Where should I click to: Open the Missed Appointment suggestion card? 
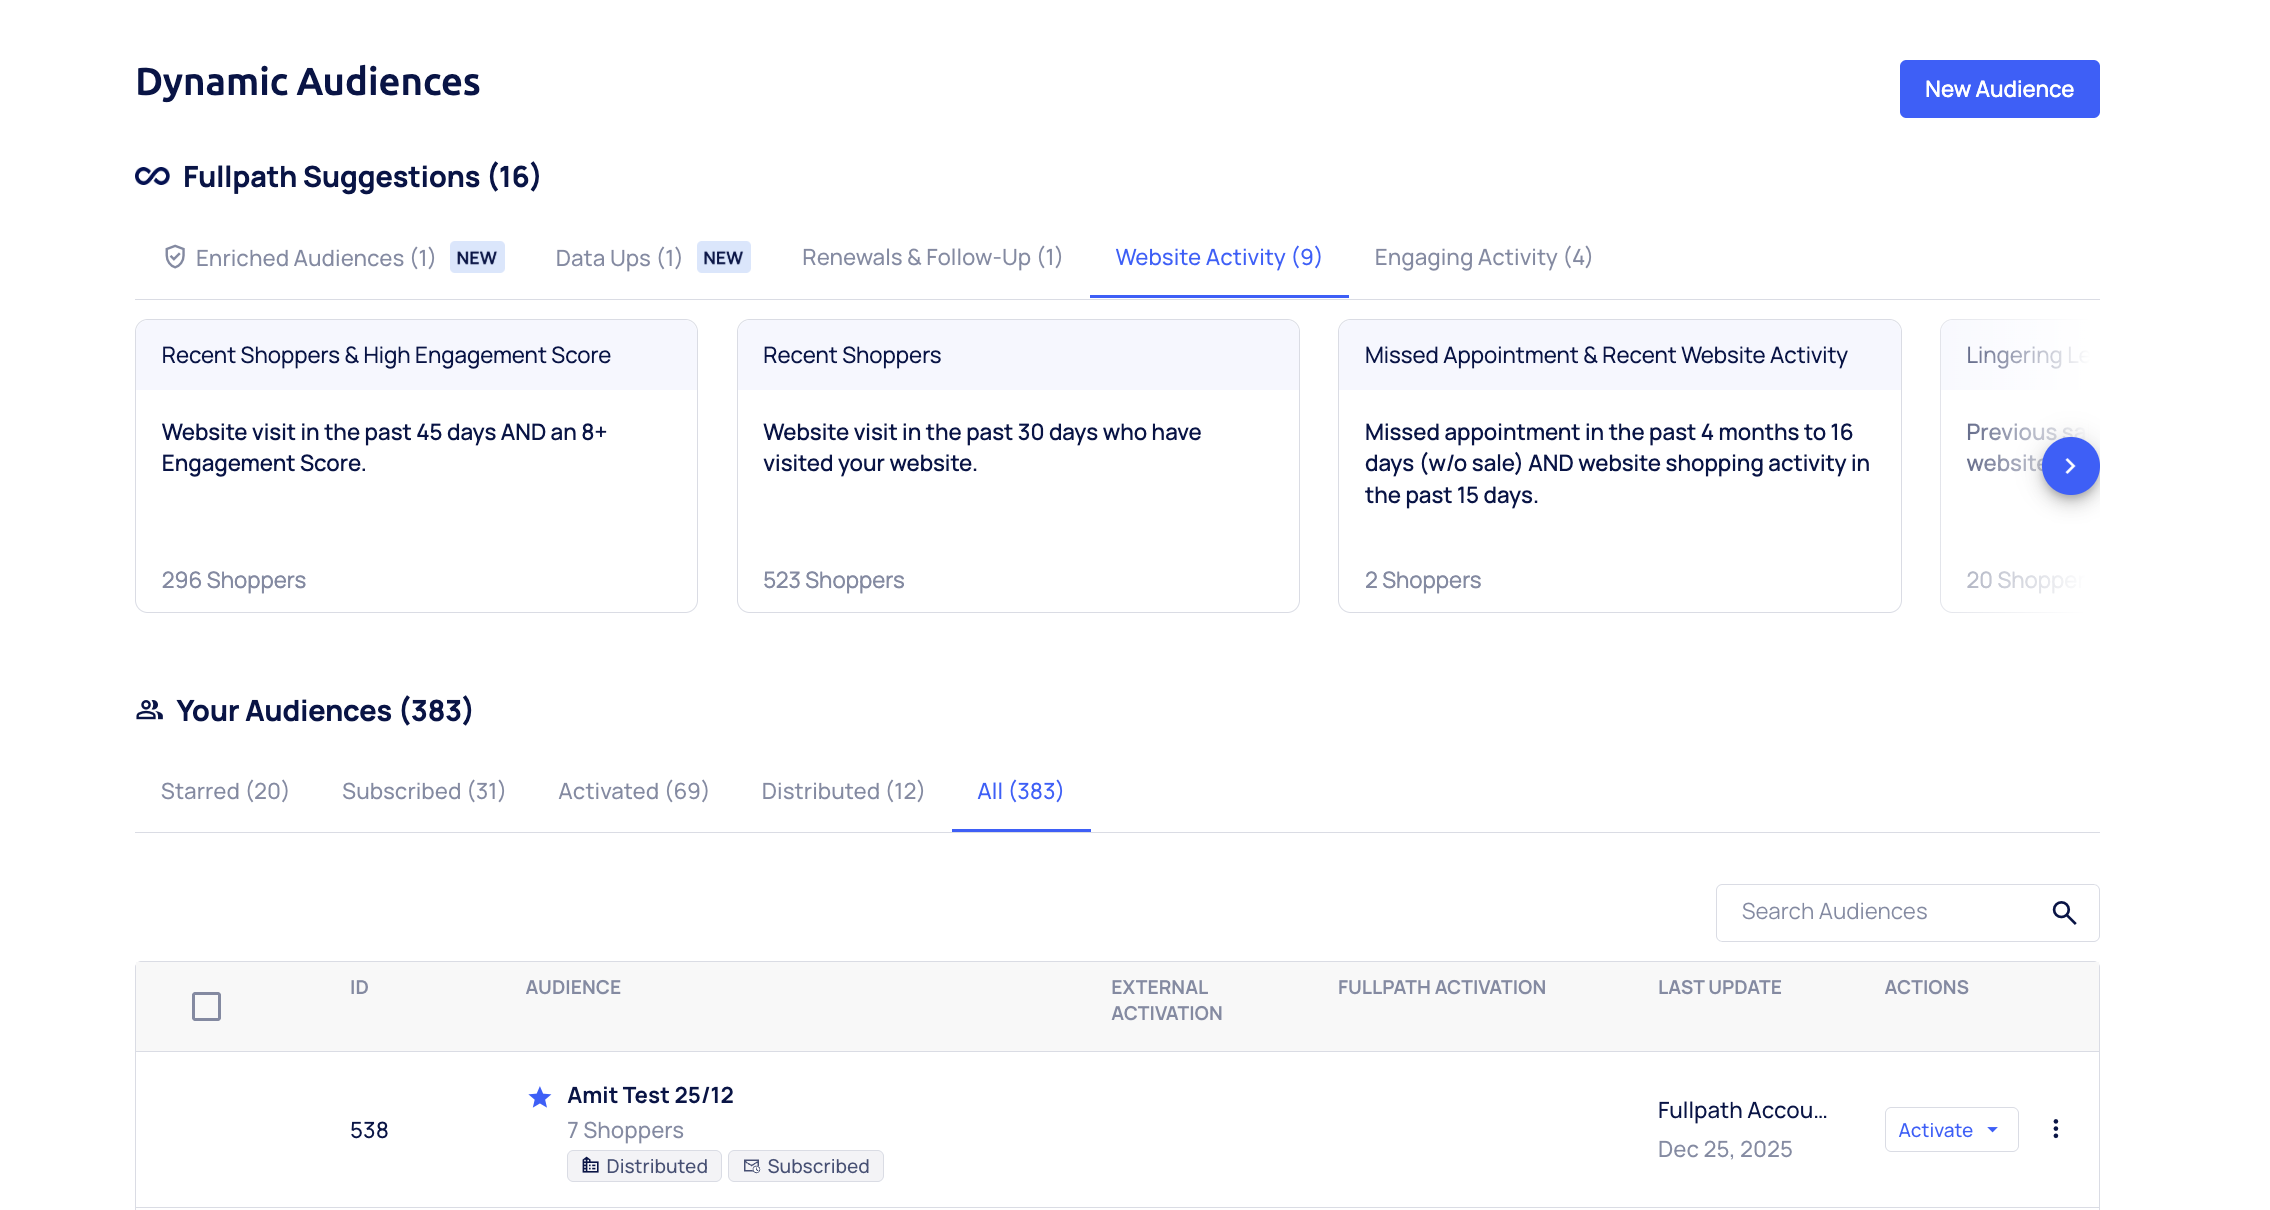coord(1618,465)
